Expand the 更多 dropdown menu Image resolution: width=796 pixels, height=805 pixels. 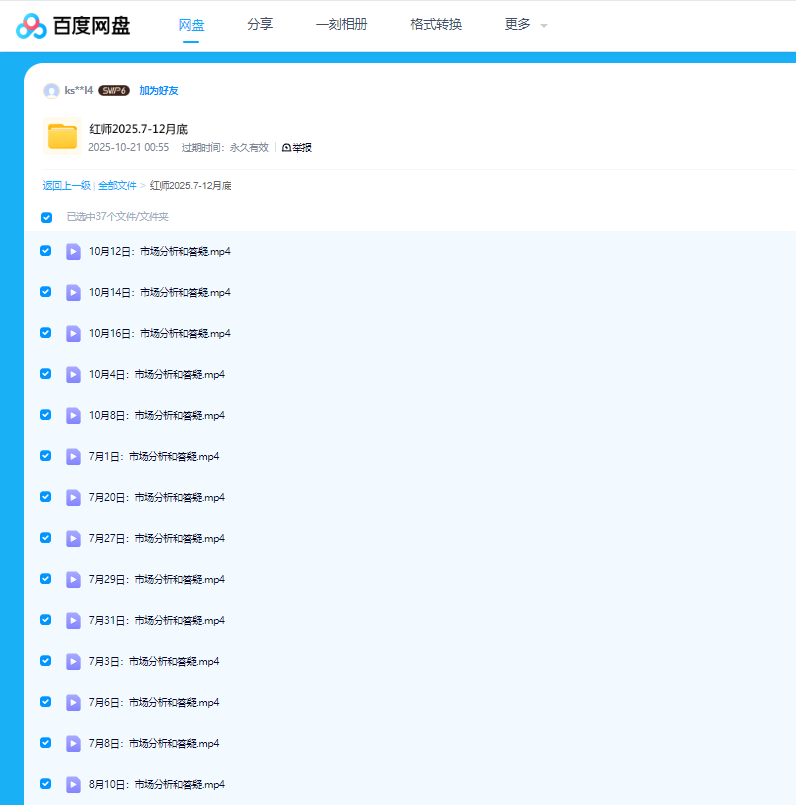point(525,25)
